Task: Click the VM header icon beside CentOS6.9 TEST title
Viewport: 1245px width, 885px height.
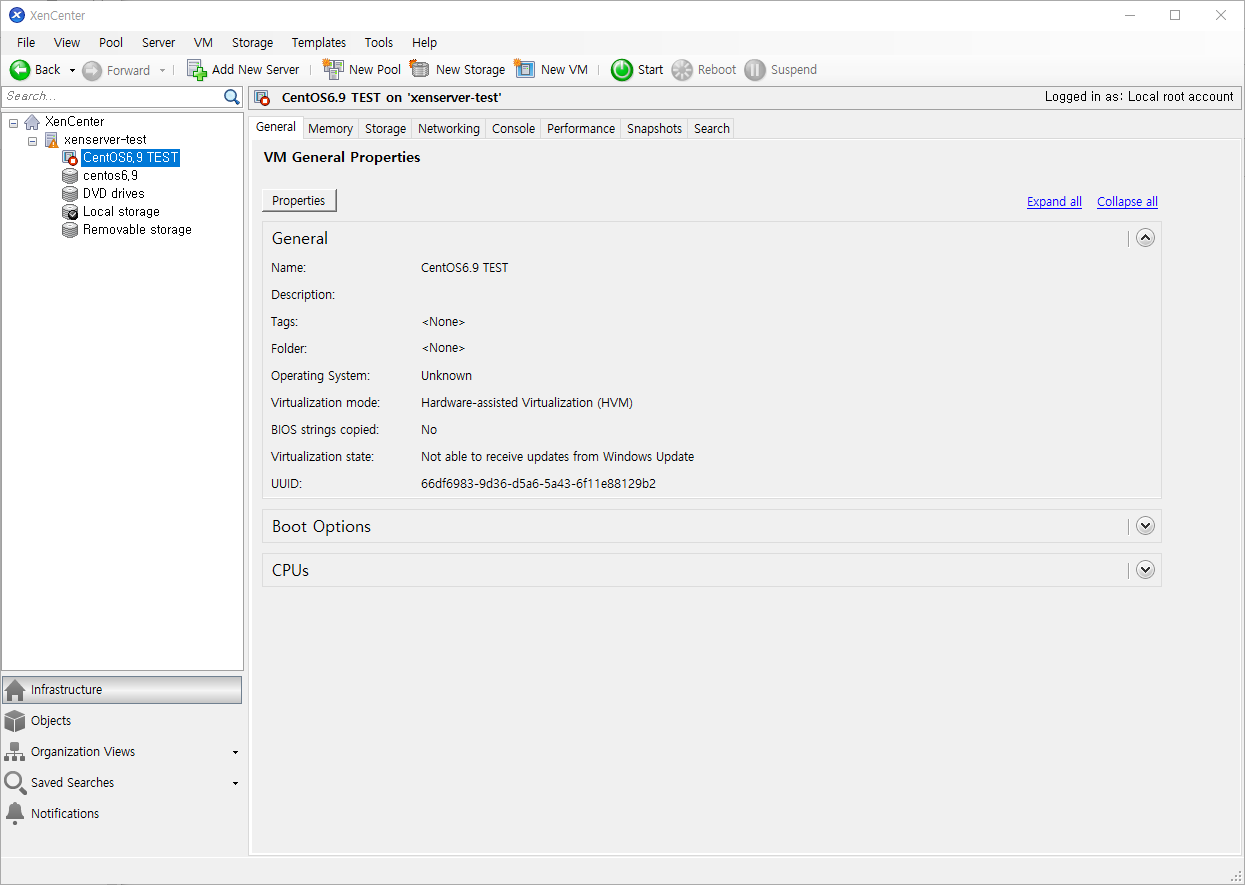Action: coord(262,98)
